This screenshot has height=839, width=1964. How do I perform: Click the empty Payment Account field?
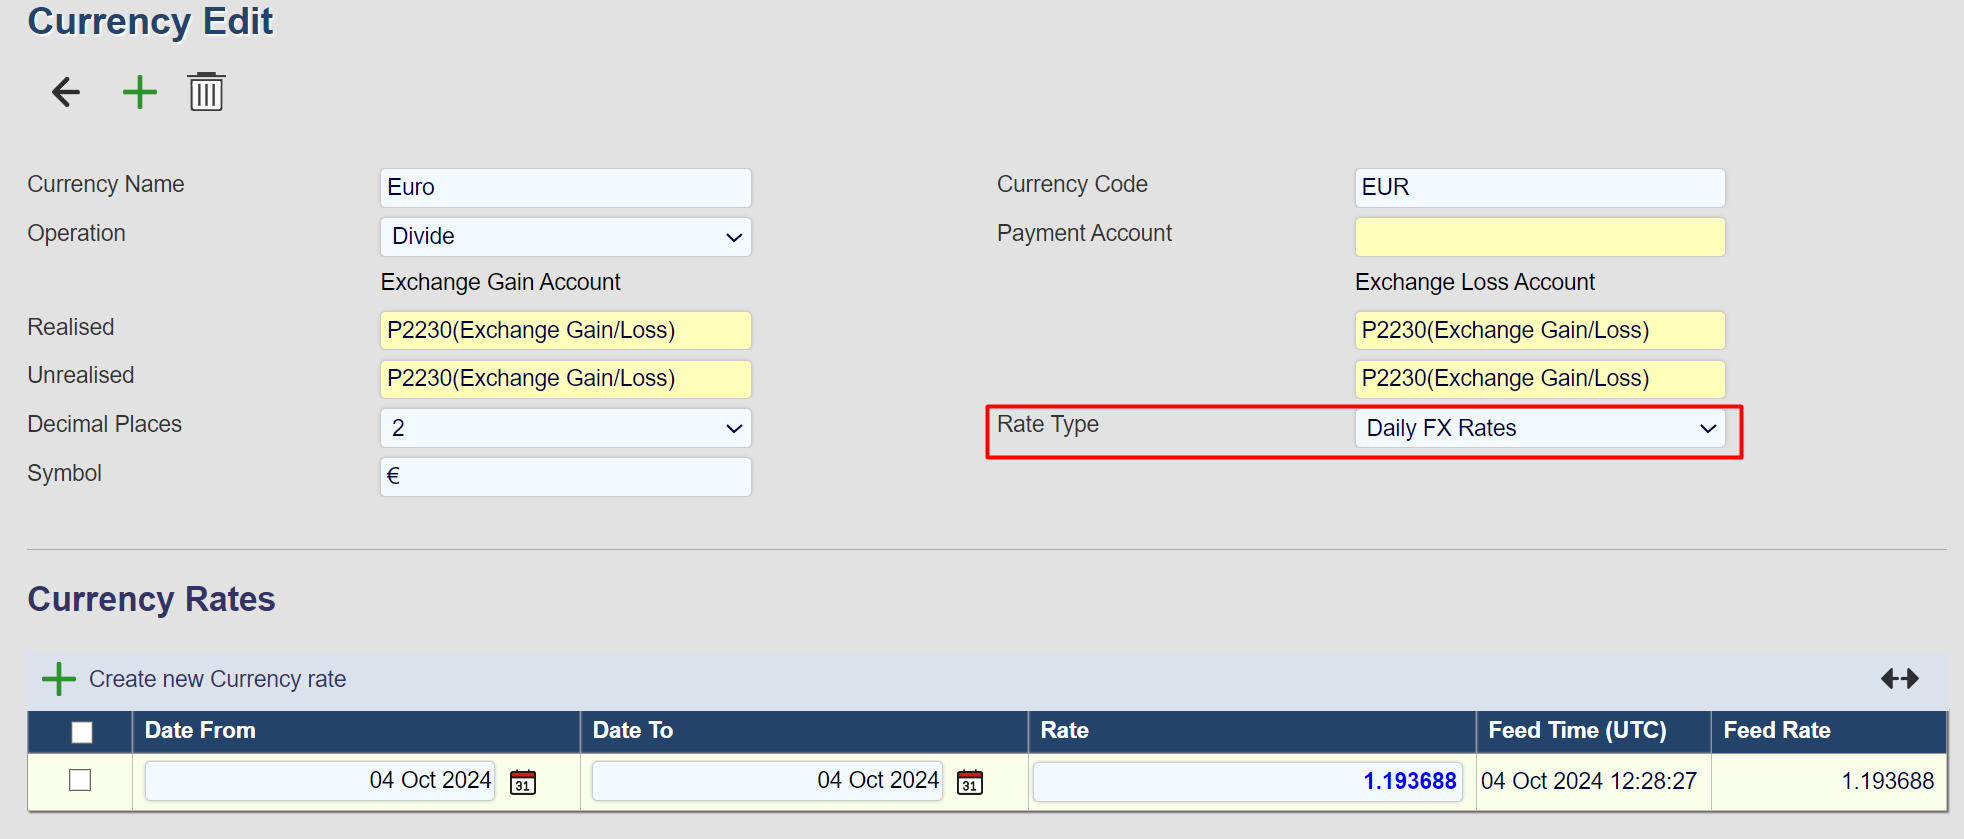pyautogui.click(x=1539, y=237)
